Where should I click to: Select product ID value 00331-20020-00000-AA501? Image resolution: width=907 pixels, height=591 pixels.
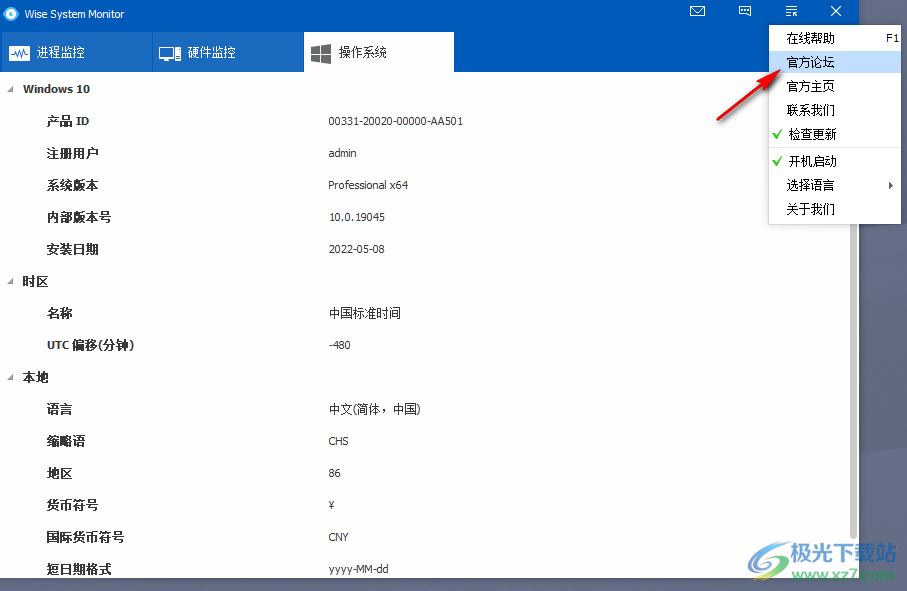(x=396, y=121)
